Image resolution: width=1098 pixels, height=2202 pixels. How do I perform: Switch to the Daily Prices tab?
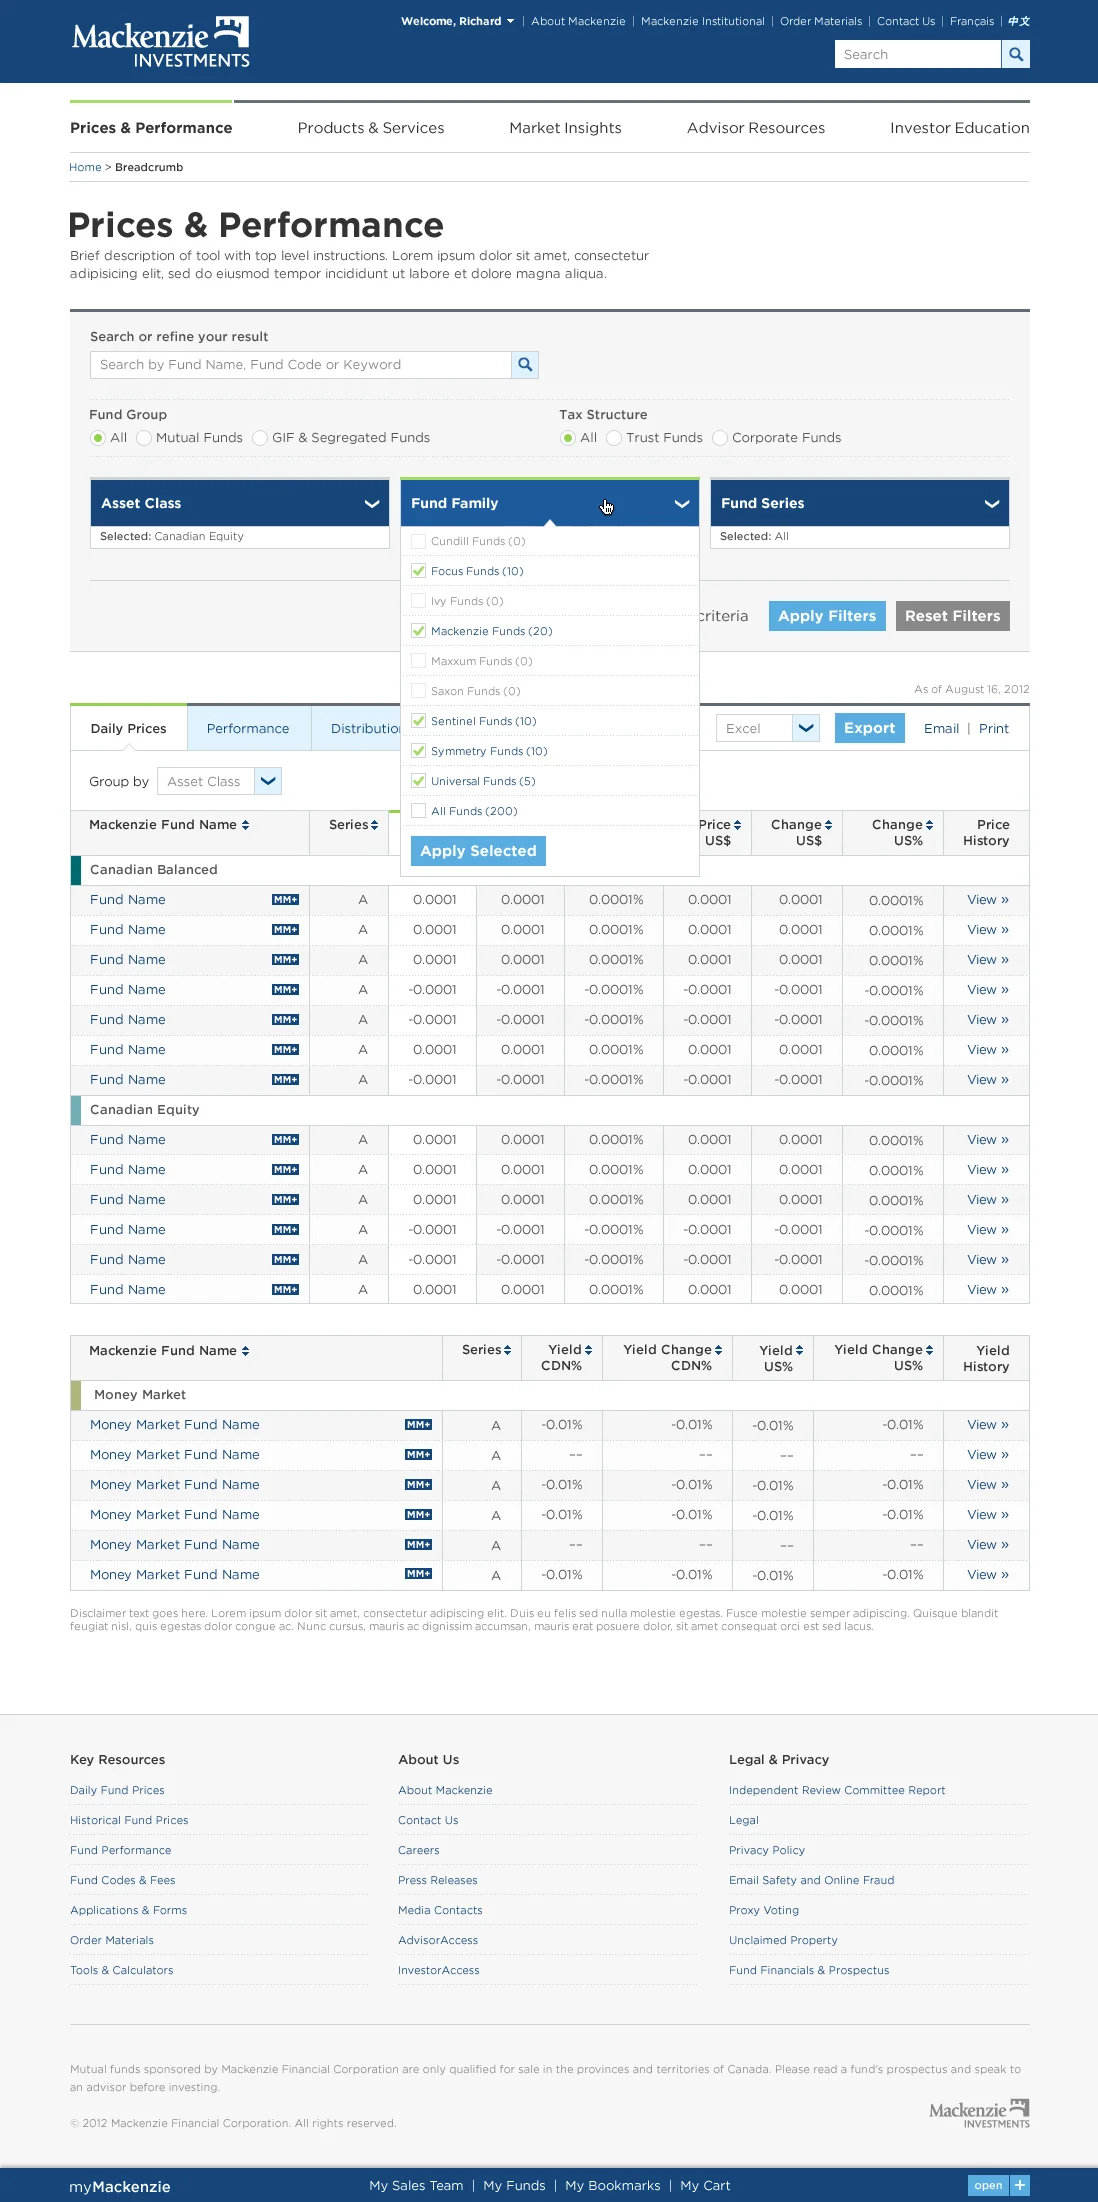129,729
